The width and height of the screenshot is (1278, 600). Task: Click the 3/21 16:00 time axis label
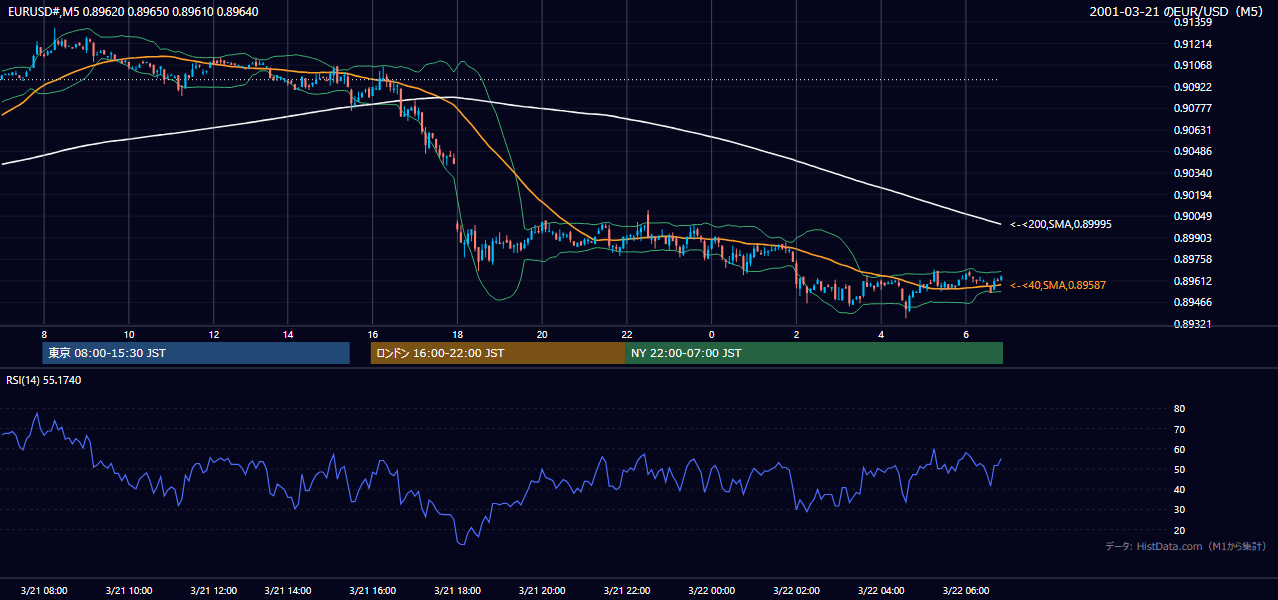click(372, 591)
